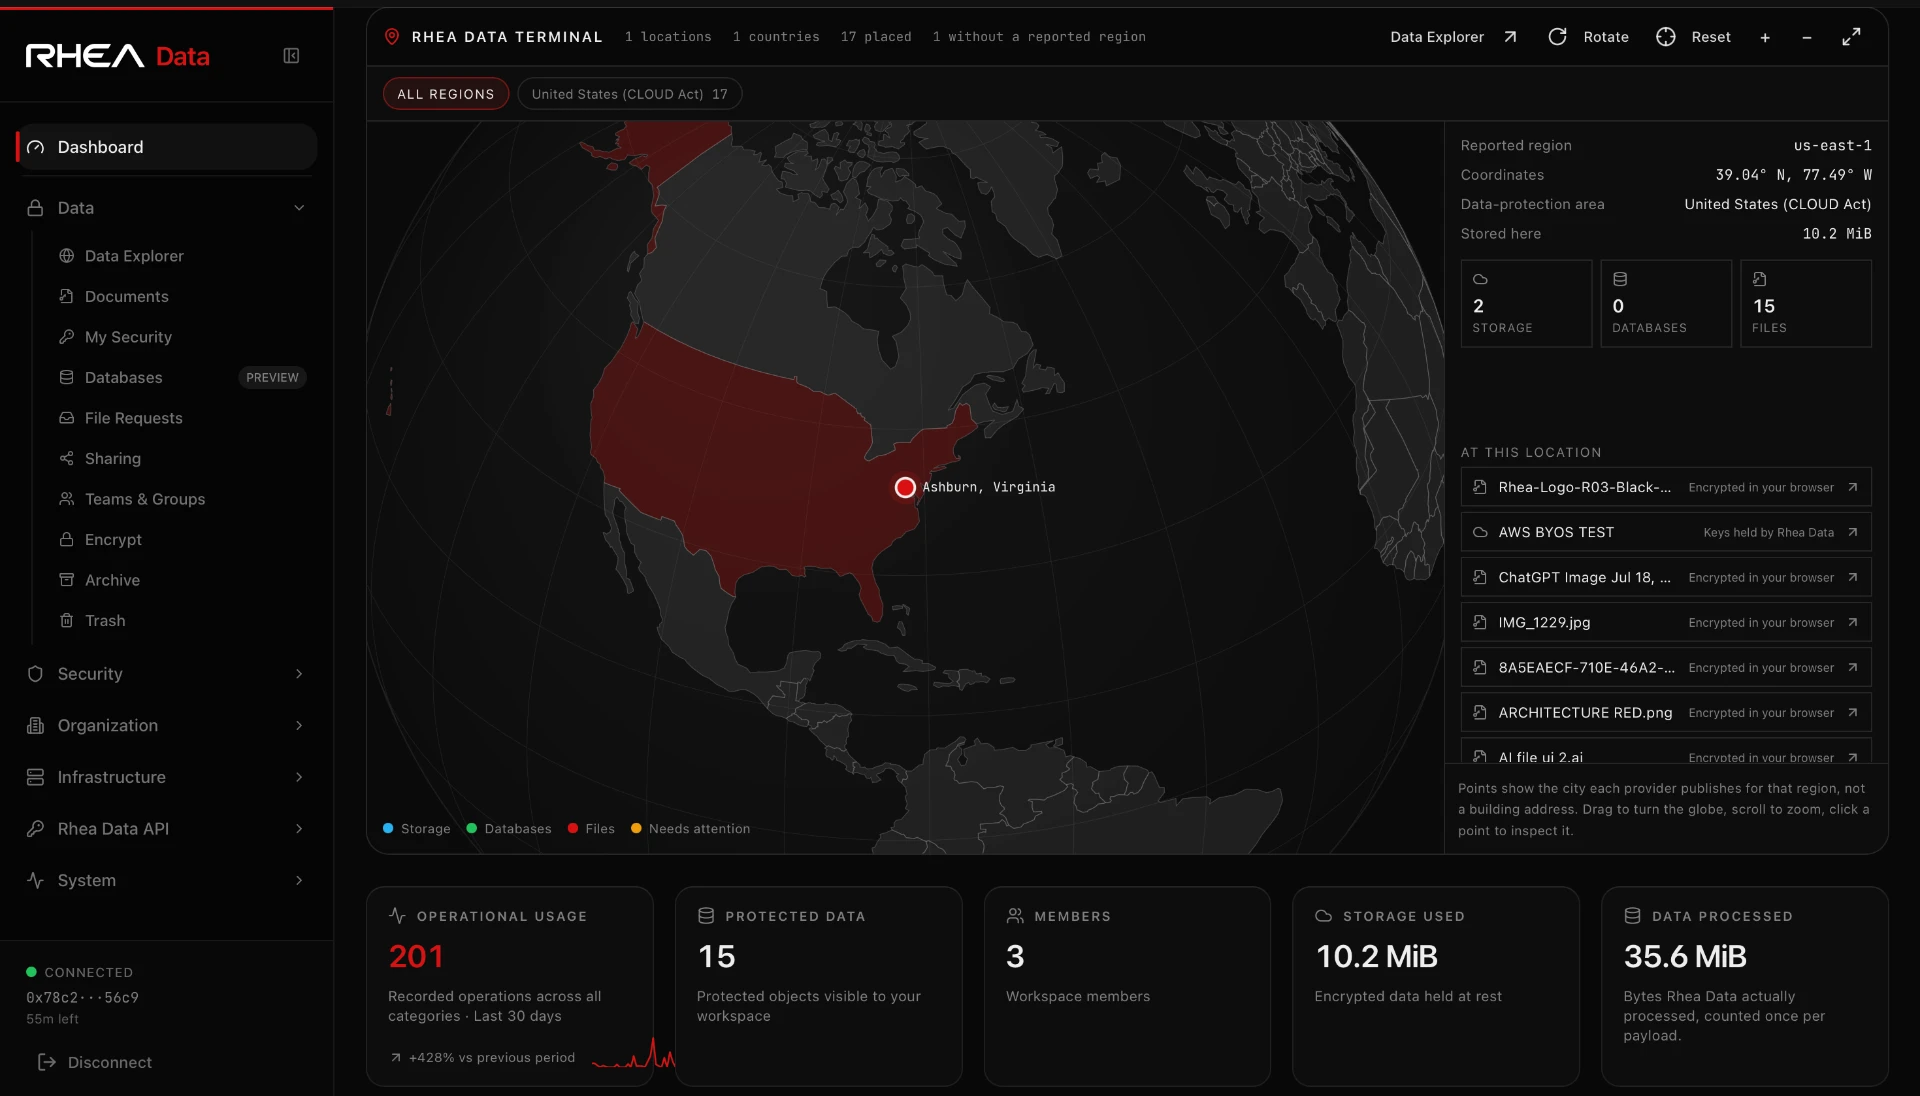Open ARCHITECTURE RED.png via its arrow icon
The image size is (1920, 1096).
[1852, 712]
